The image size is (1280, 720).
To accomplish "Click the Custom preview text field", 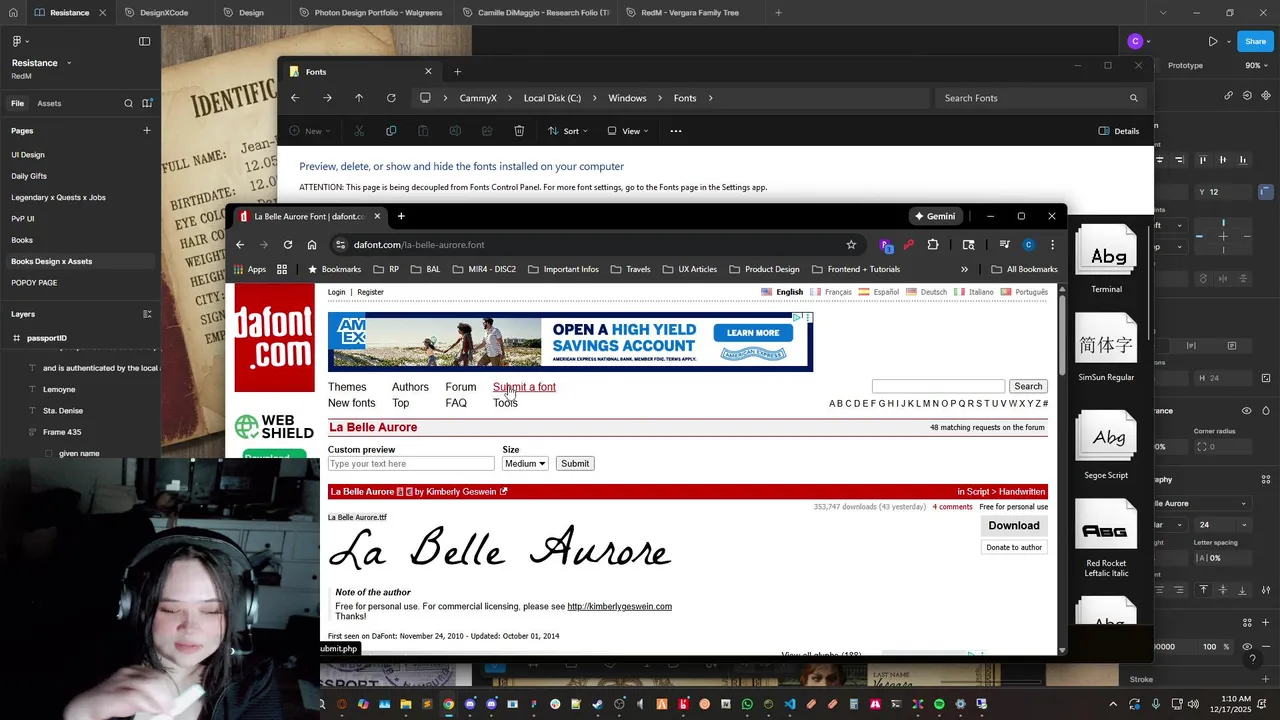I will pos(411,464).
